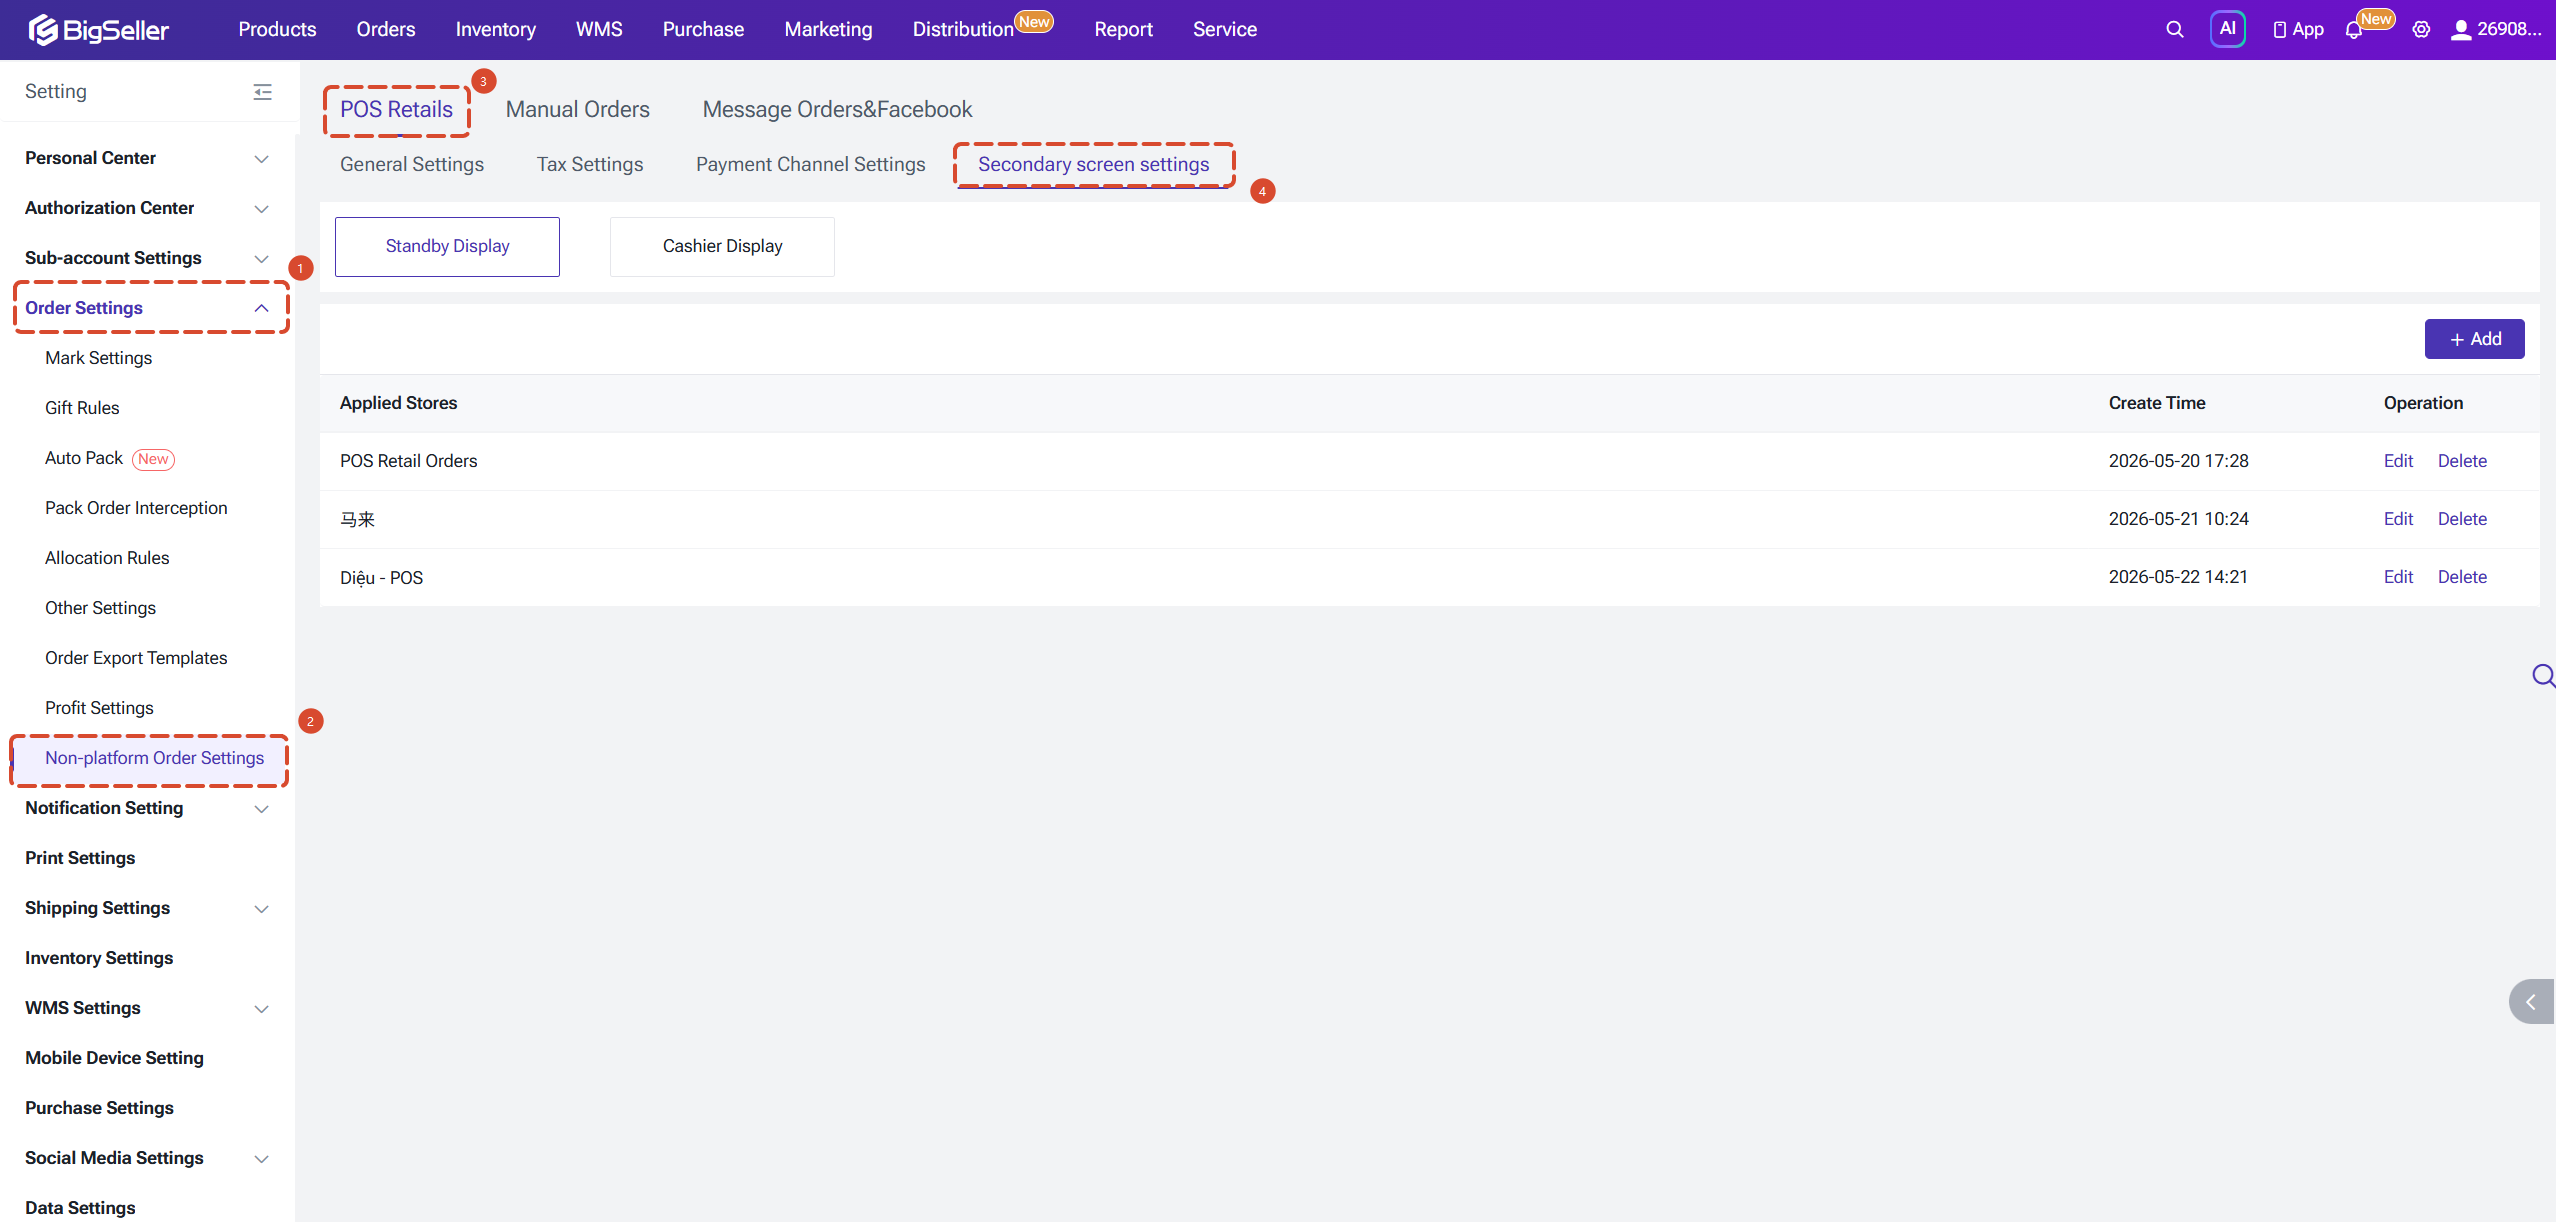This screenshot has width=2556, height=1222.
Task: Edit the 马来 store row
Action: (2398, 519)
